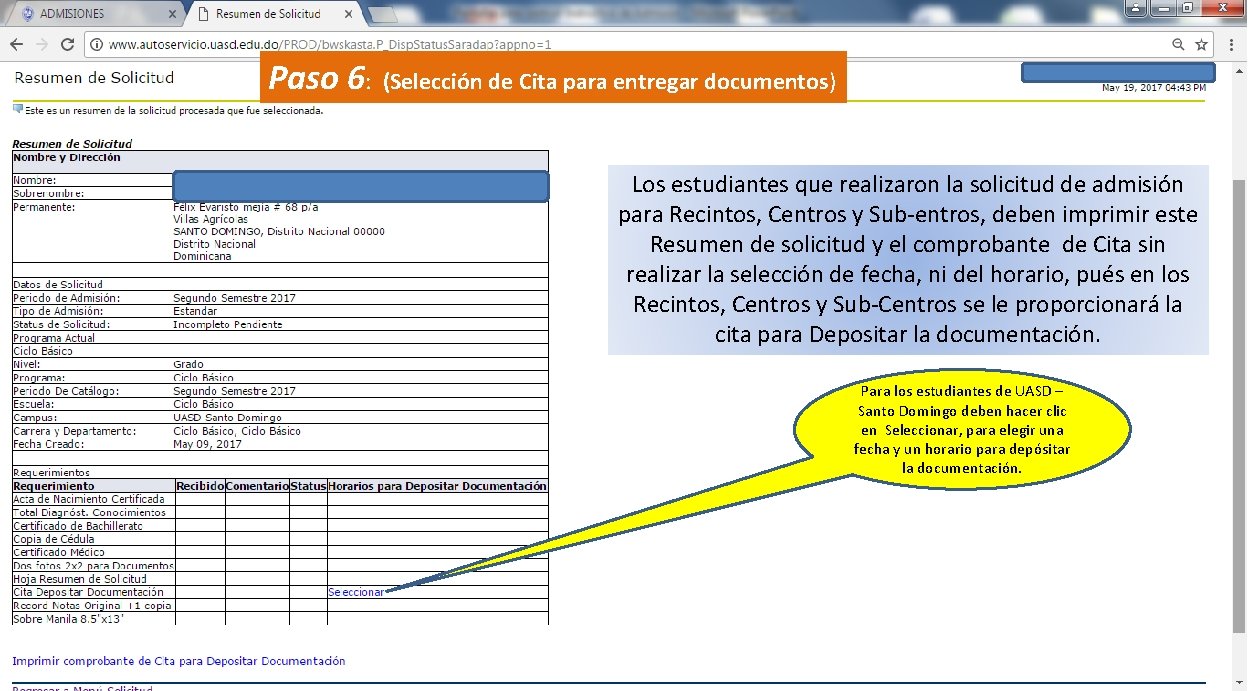
Task: Click the 'May 09, 2017' creation date
Action: pyautogui.click(x=207, y=444)
